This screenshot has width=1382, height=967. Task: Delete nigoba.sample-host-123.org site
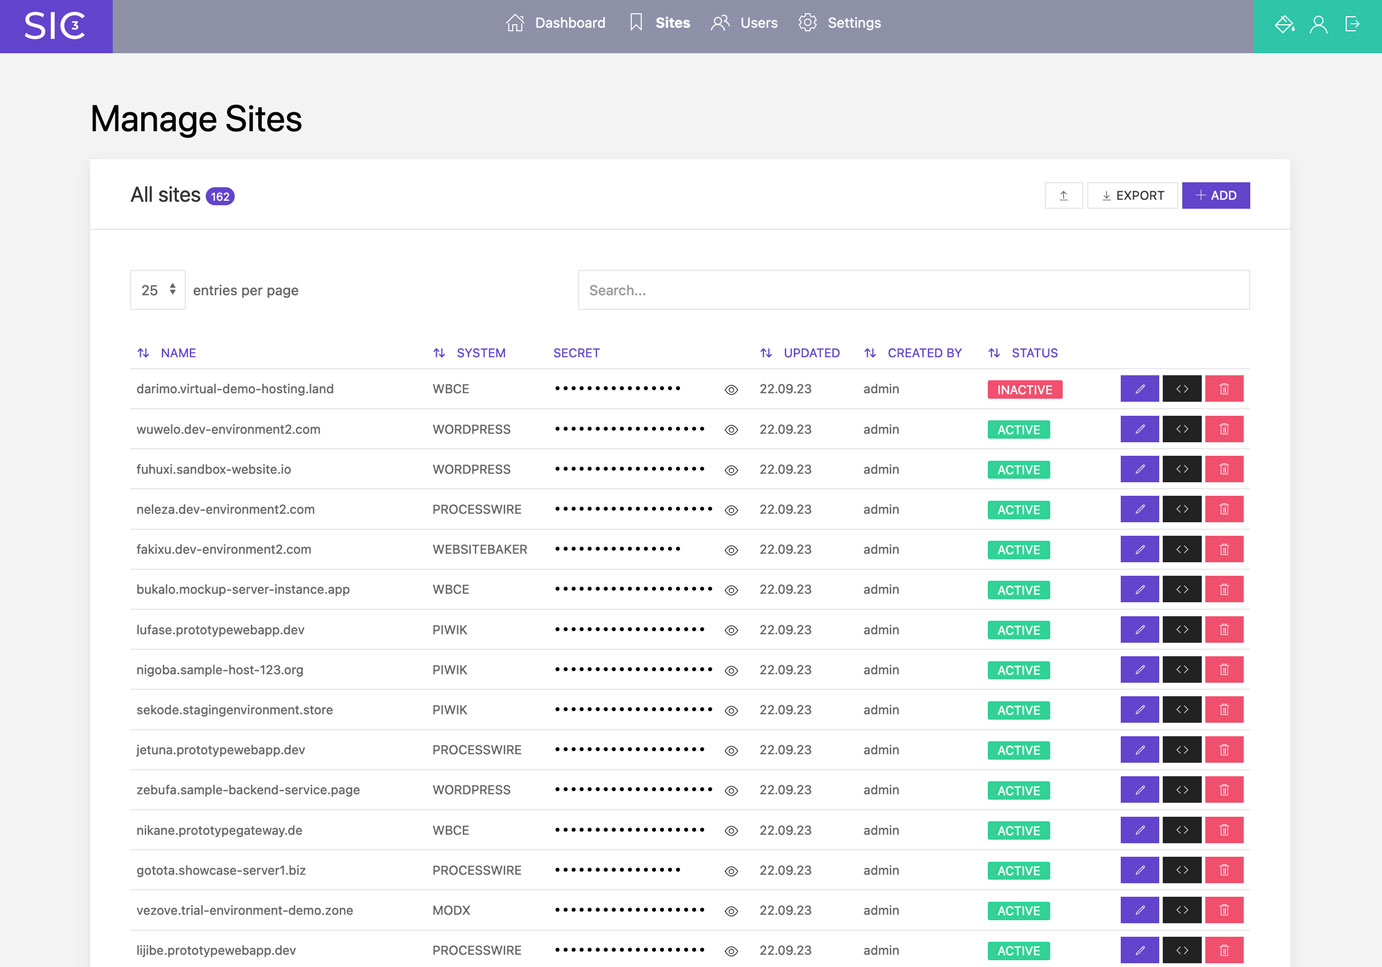tap(1224, 669)
